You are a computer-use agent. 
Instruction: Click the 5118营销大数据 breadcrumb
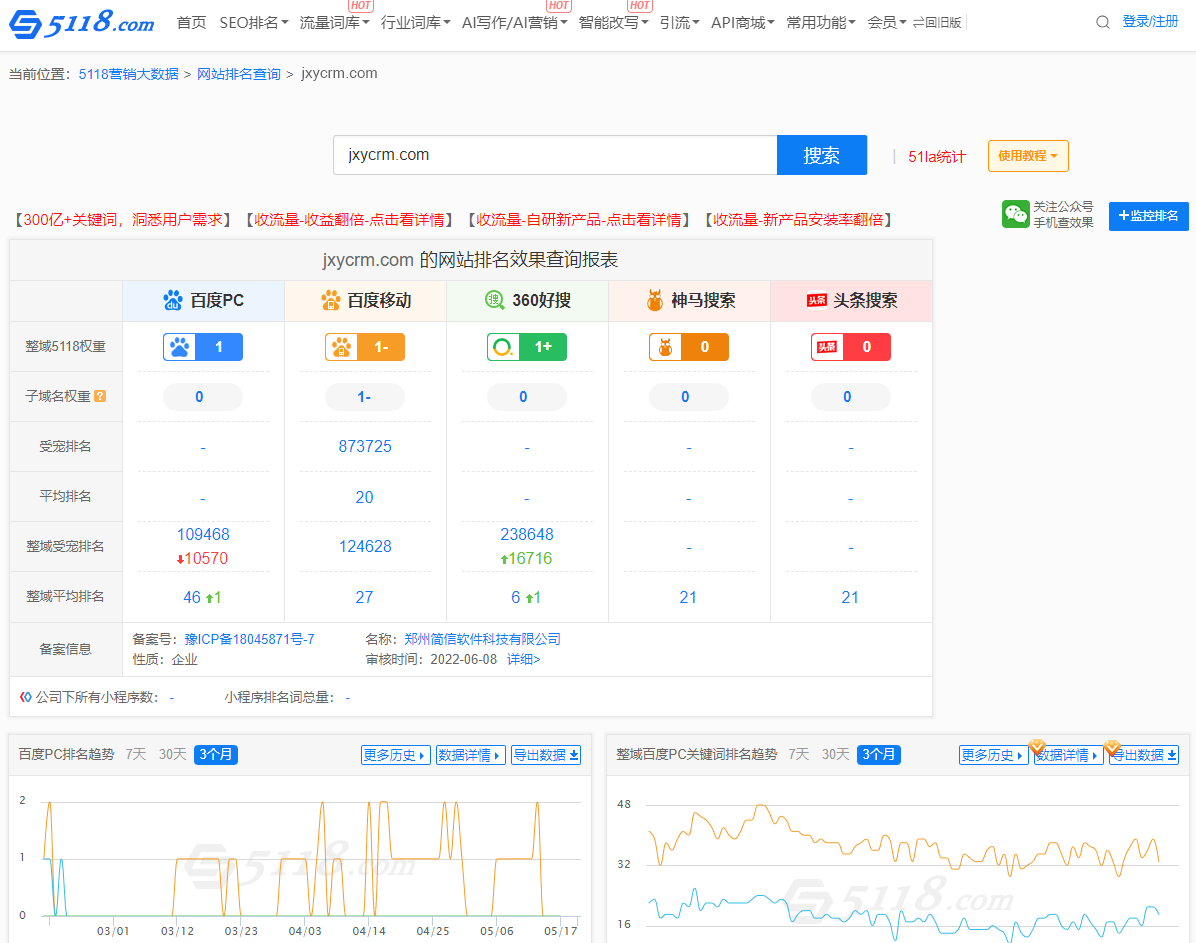point(128,74)
